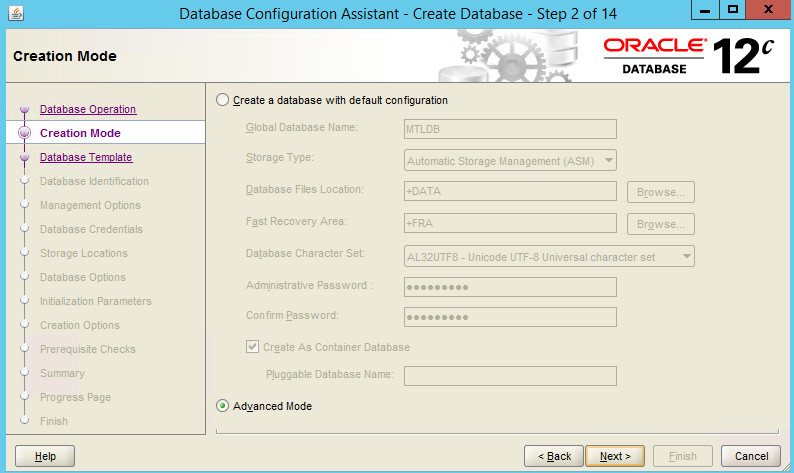Click the Oracle Database 12c logo
The width and height of the screenshot is (794, 473).
pyautogui.click(x=689, y=56)
